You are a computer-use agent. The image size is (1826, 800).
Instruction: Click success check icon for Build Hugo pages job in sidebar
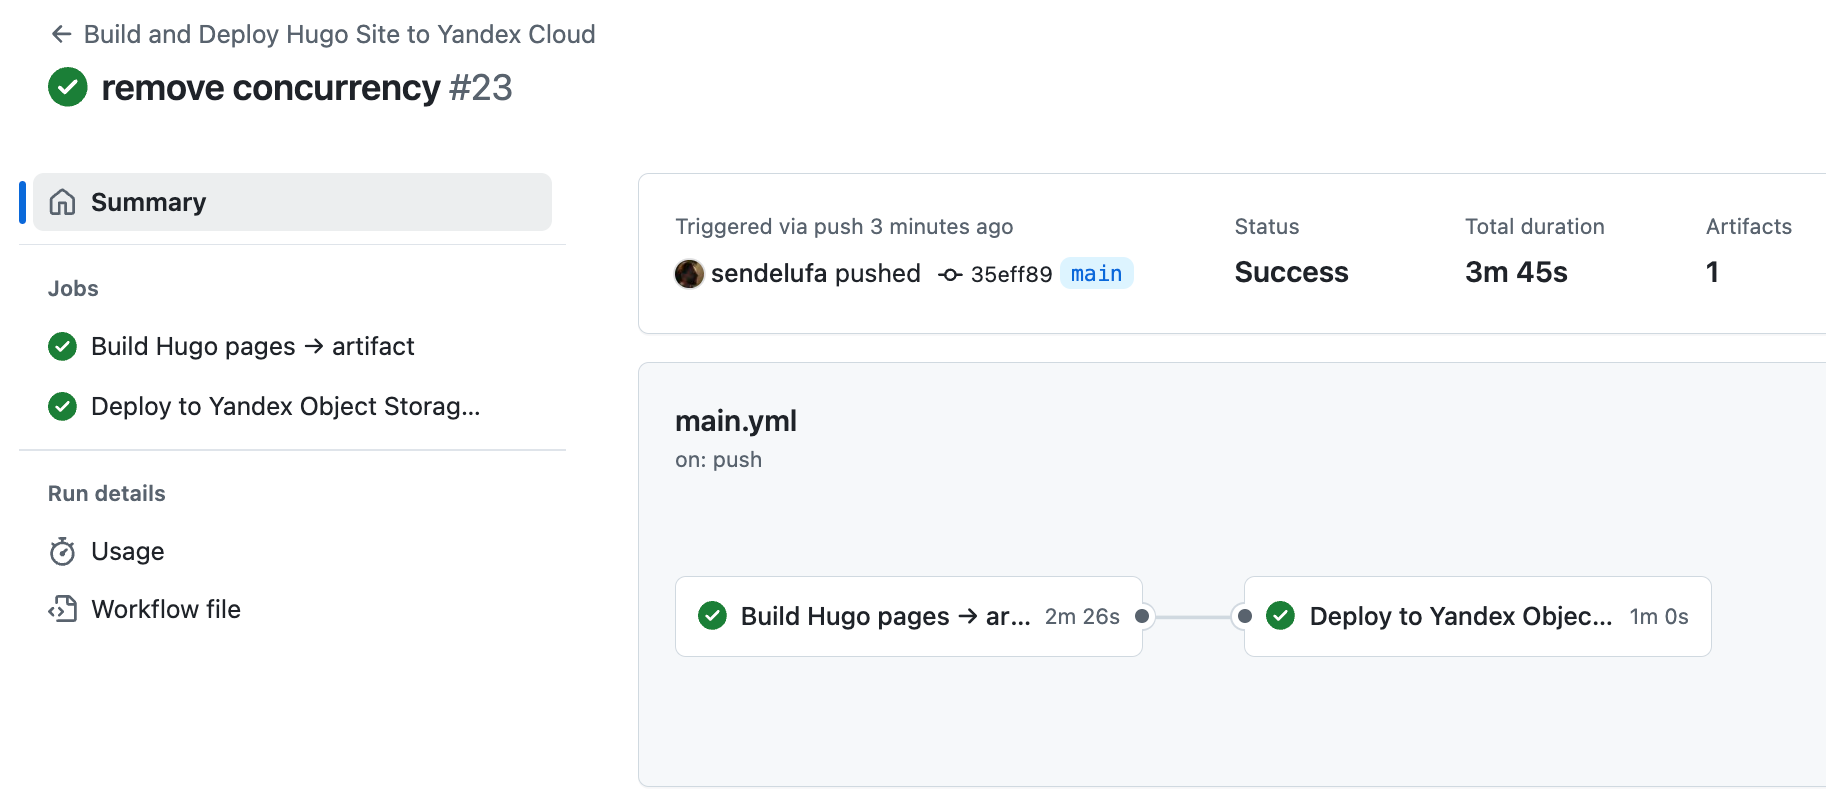point(62,346)
